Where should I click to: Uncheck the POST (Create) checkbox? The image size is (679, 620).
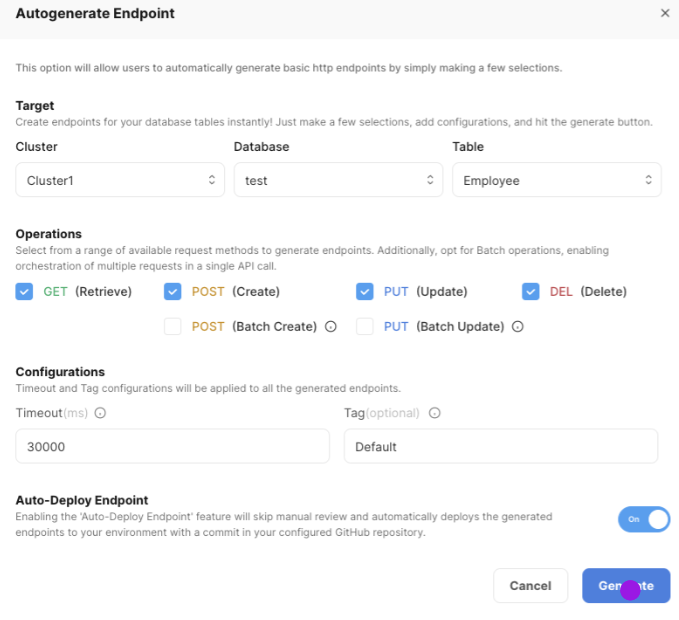(x=173, y=292)
